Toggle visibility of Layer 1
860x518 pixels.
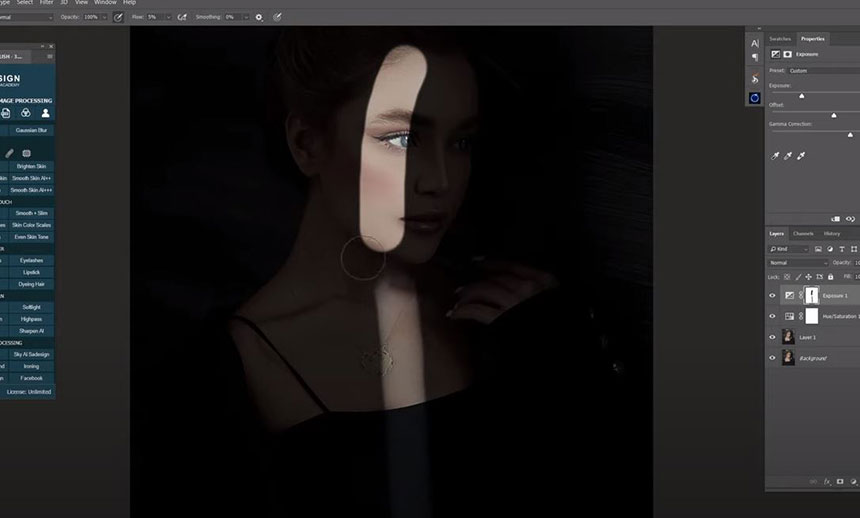pyautogui.click(x=772, y=337)
